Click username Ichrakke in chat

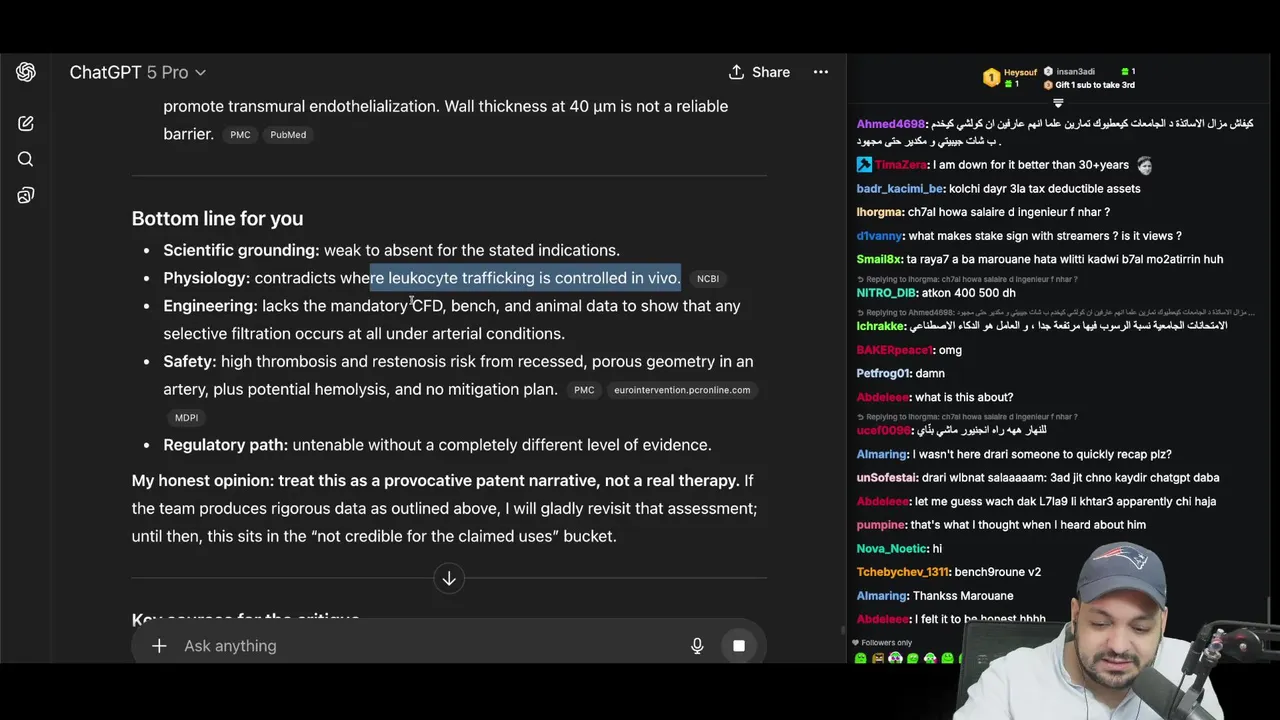(882, 326)
